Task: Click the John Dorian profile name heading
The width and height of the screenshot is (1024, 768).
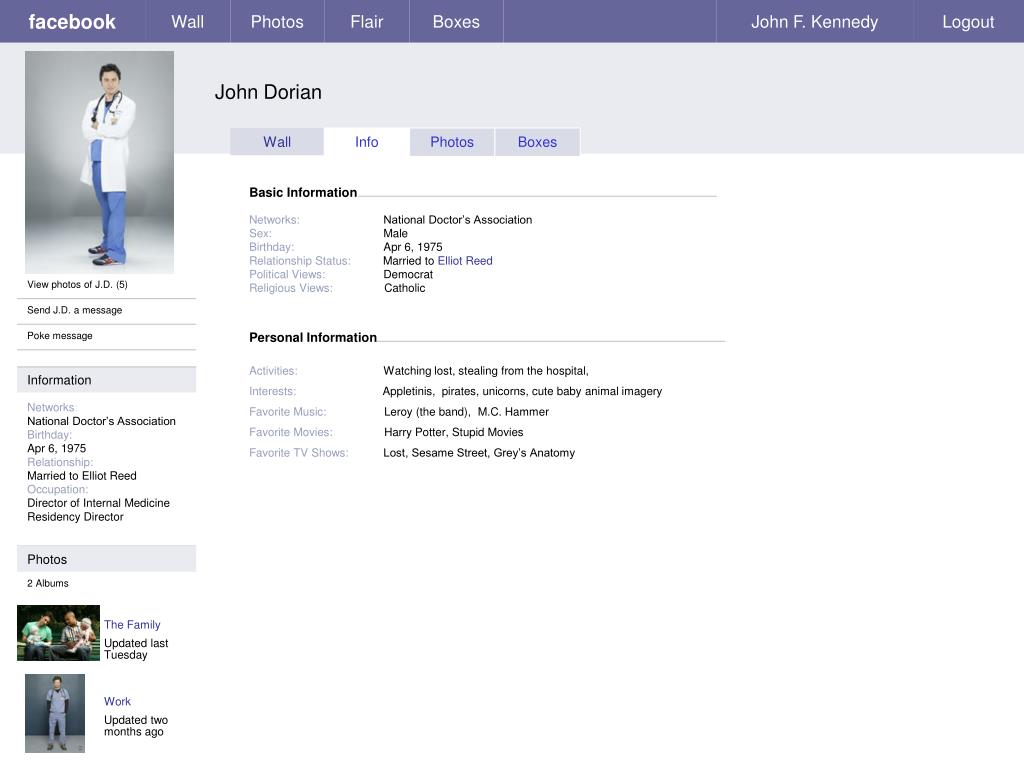Action: (268, 92)
